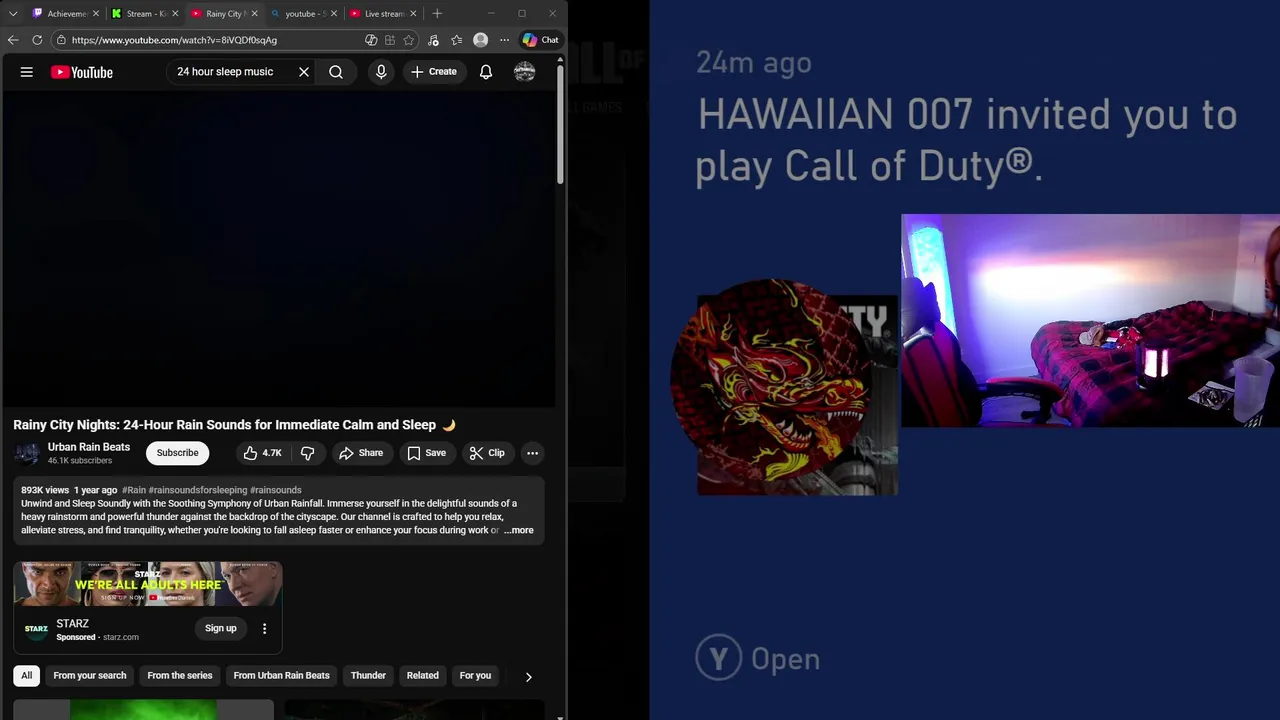Open browser favorites list icon
This screenshot has width=1280, height=720.
click(x=457, y=40)
